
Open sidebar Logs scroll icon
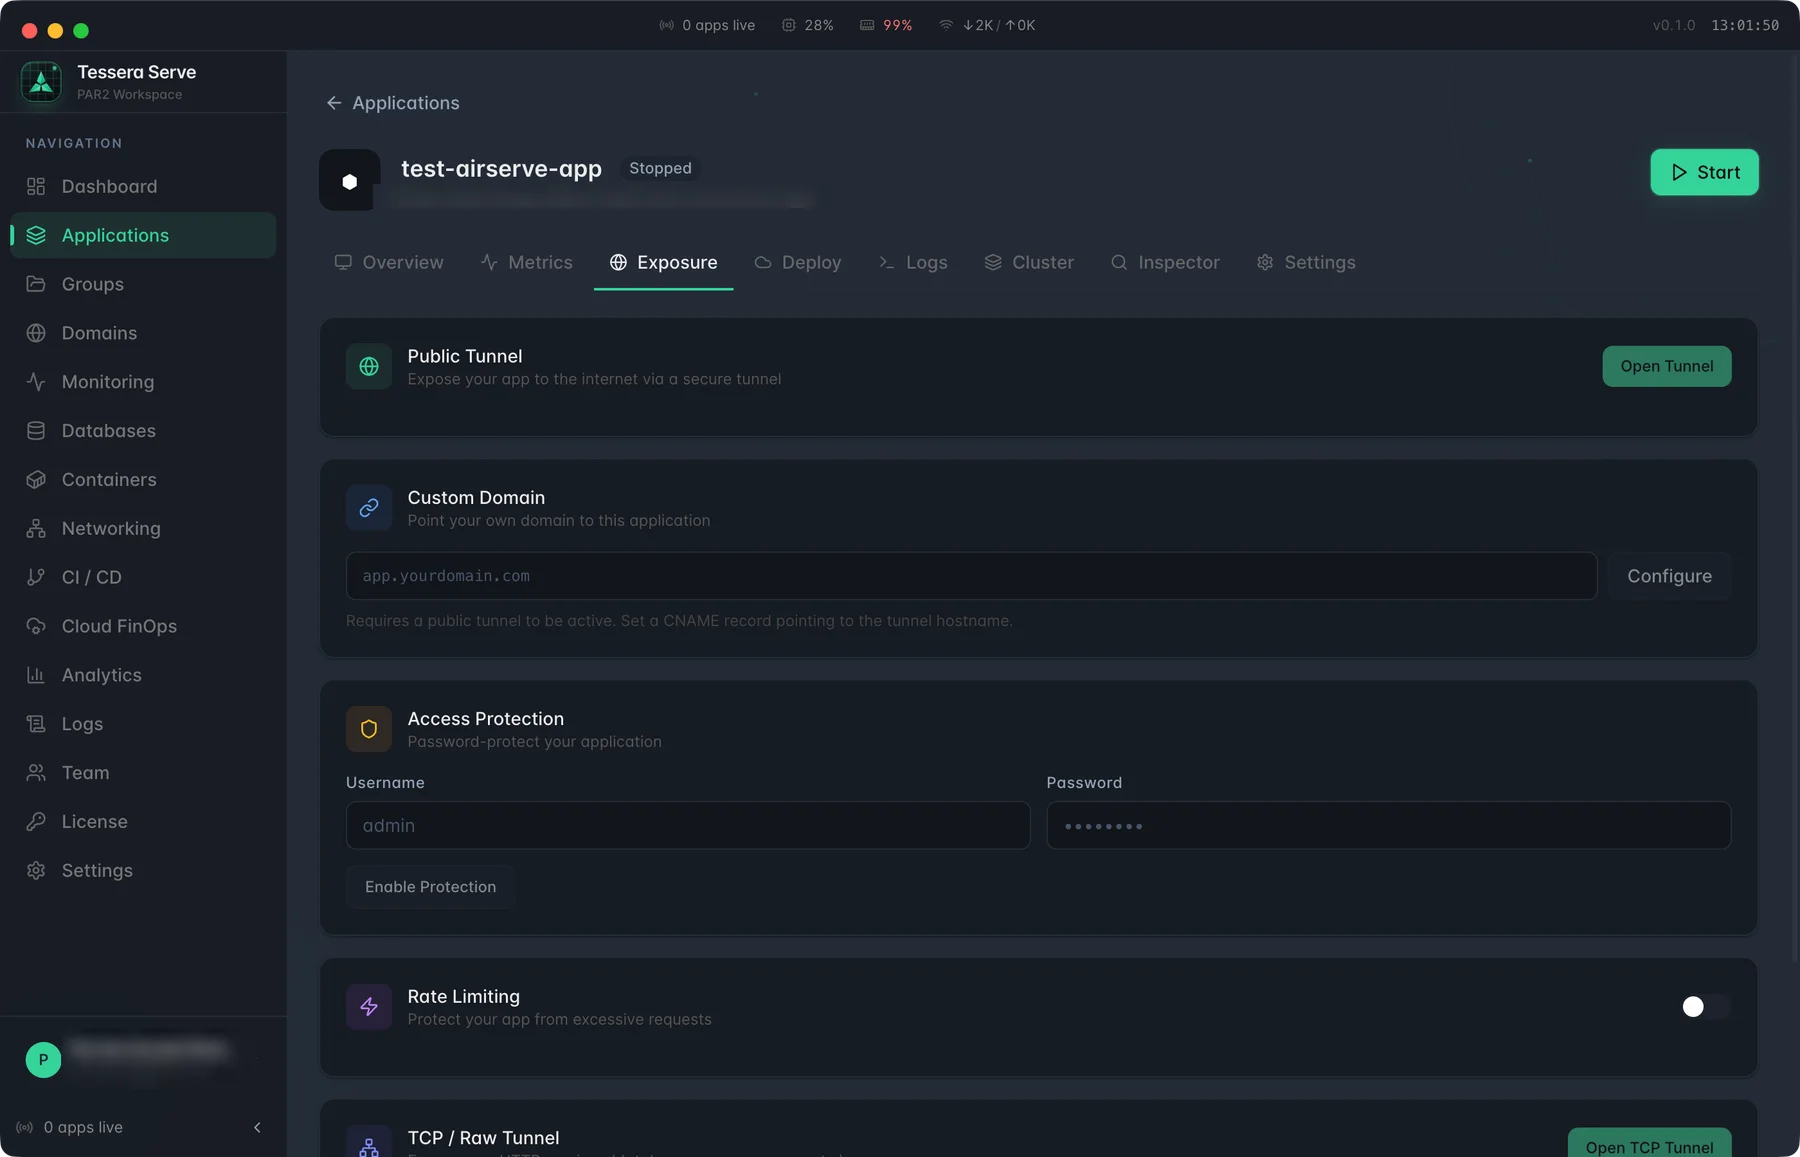point(36,724)
